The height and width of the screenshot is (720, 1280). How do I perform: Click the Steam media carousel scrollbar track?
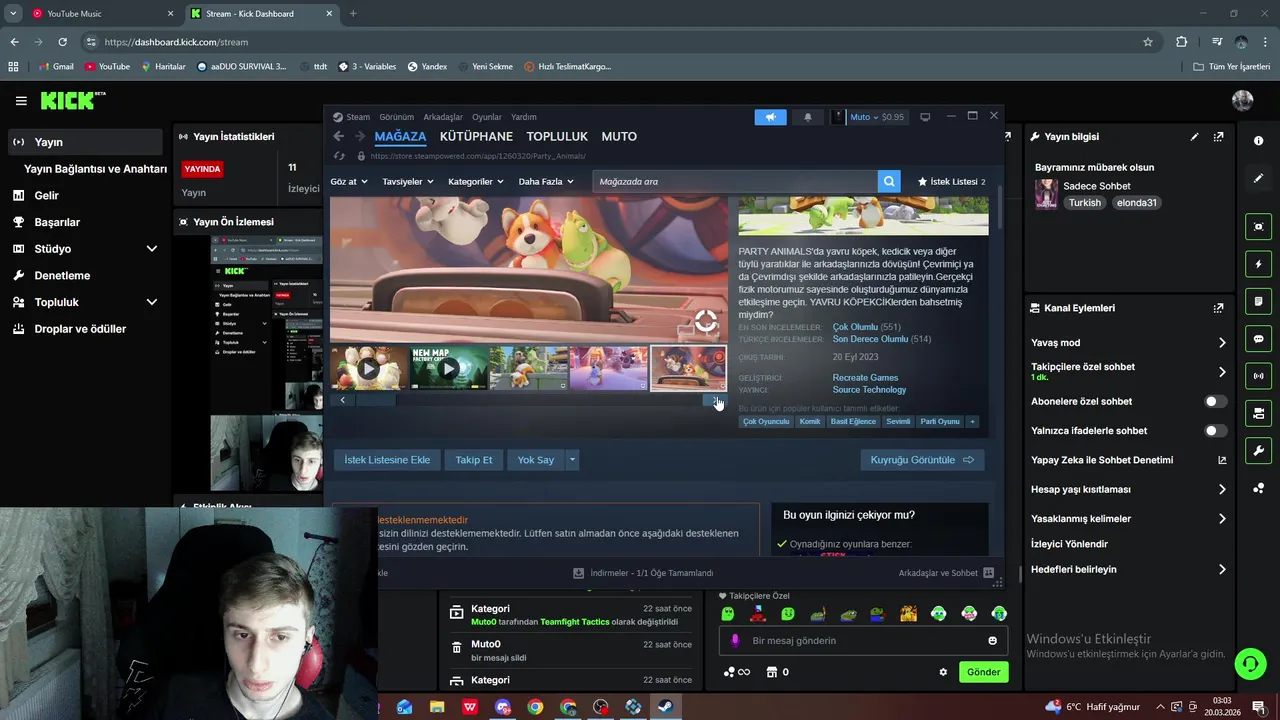pos(529,400)
